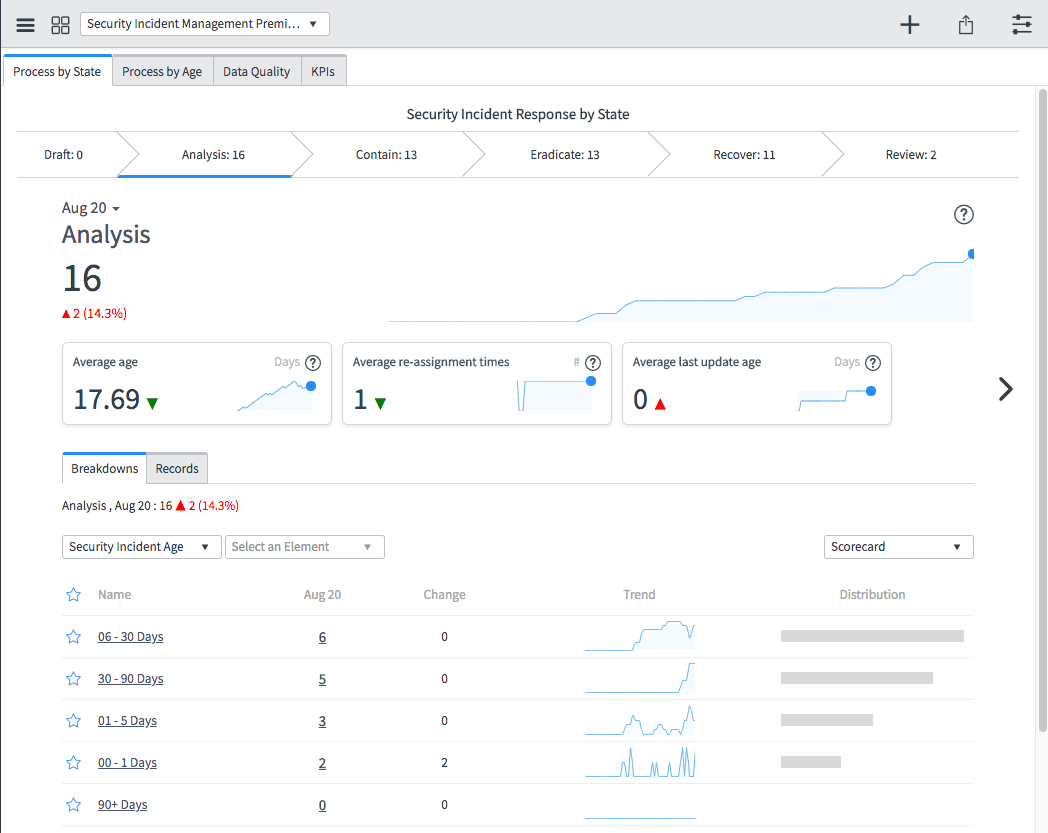
Task: Open the hamburger navigation menu
Action: (x=26, y=25)
